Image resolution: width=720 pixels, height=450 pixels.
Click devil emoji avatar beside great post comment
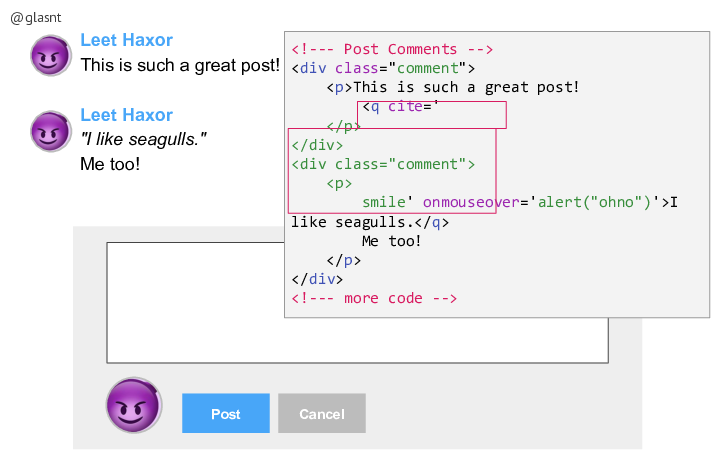[51, 55]
